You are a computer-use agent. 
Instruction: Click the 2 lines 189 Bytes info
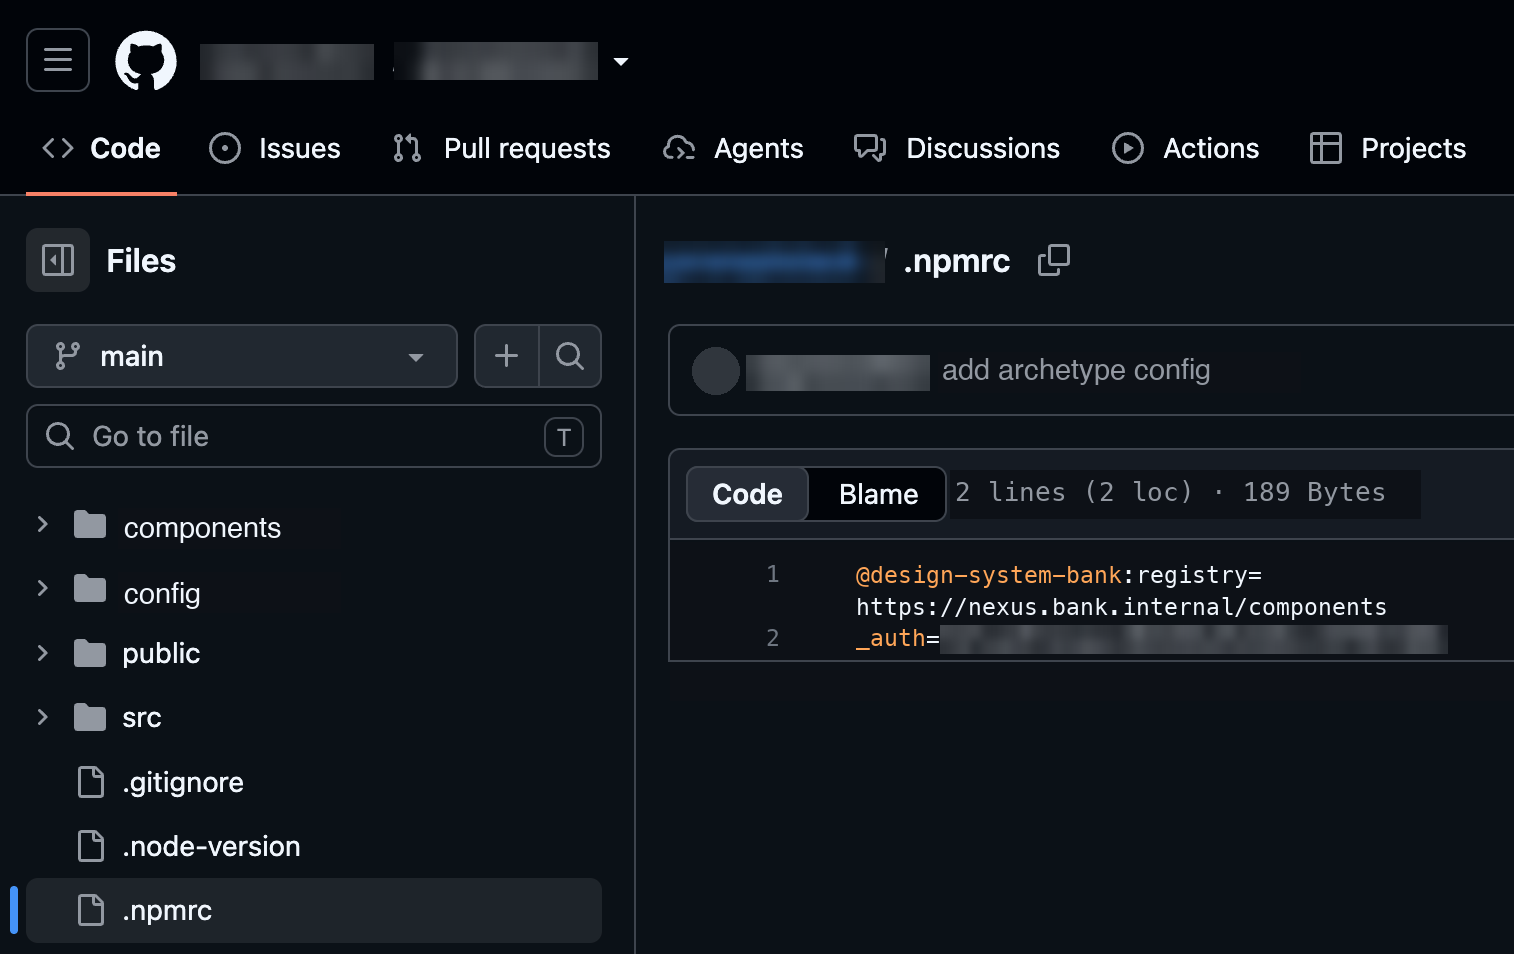[x=1170, y=492]
